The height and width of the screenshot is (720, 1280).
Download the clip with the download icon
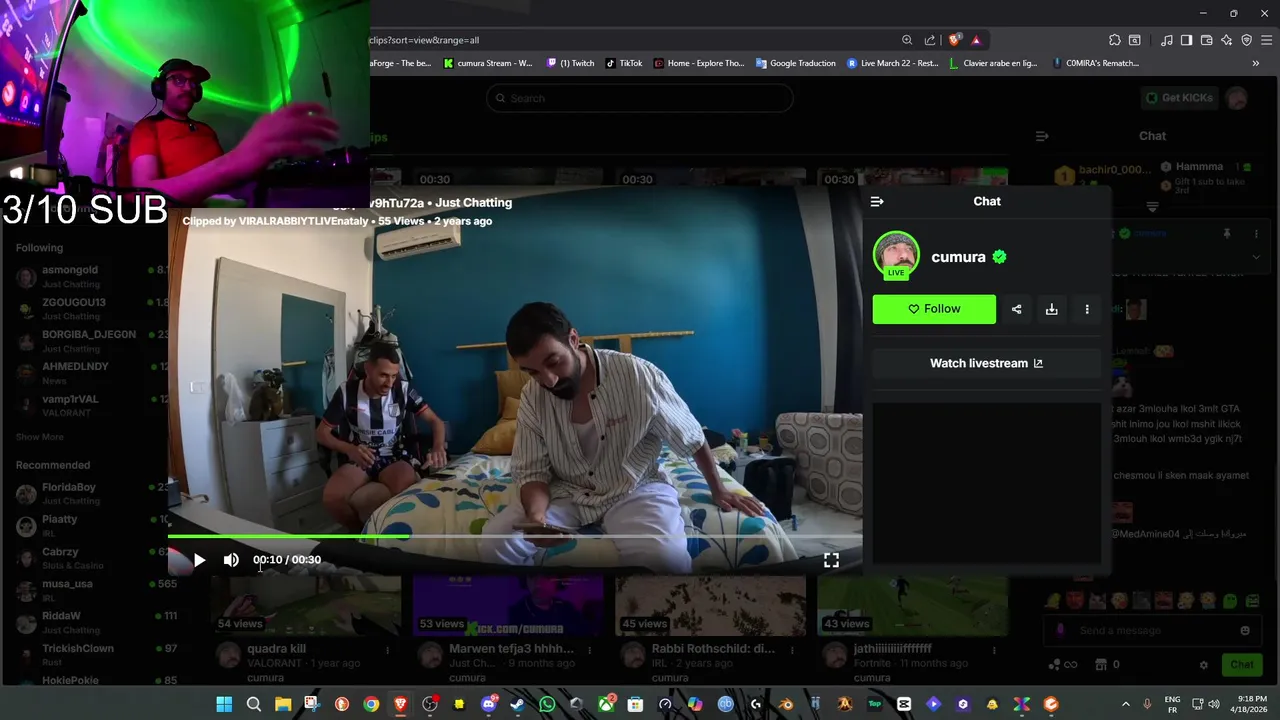coord(1051,309)
